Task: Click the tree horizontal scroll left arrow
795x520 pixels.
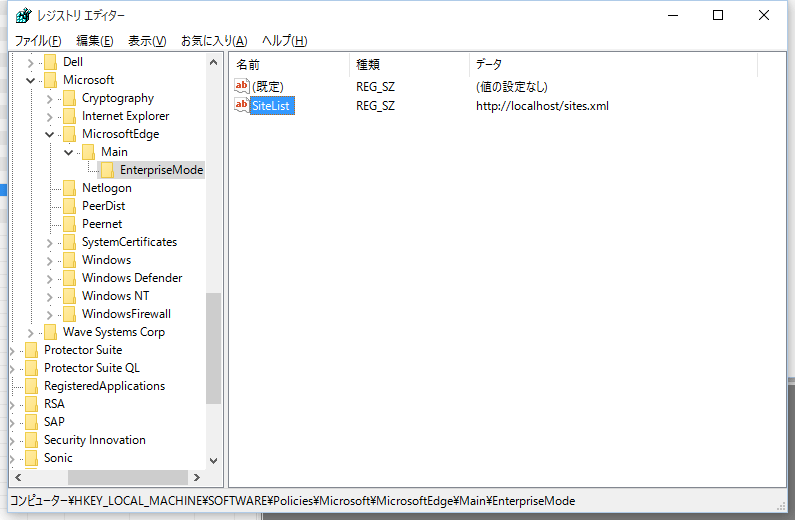Action: pyautogui.click(x=18, y=477)
